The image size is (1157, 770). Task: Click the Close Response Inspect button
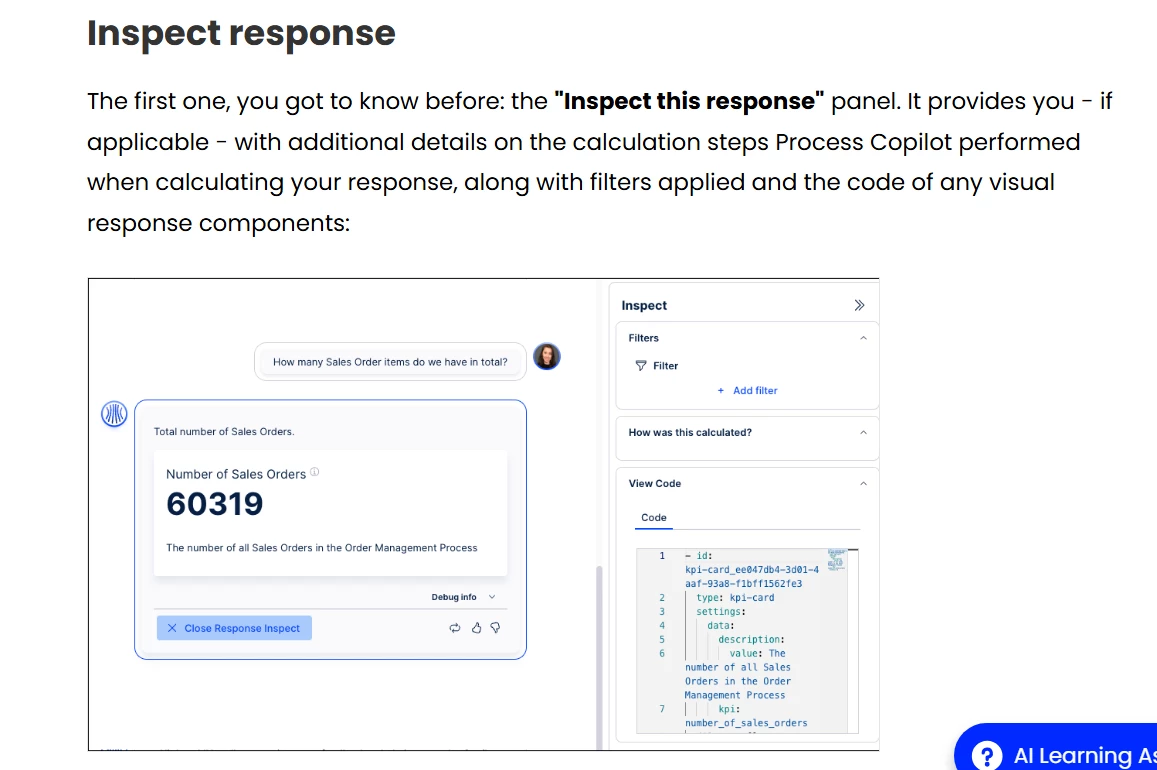[x=234, y=628]
